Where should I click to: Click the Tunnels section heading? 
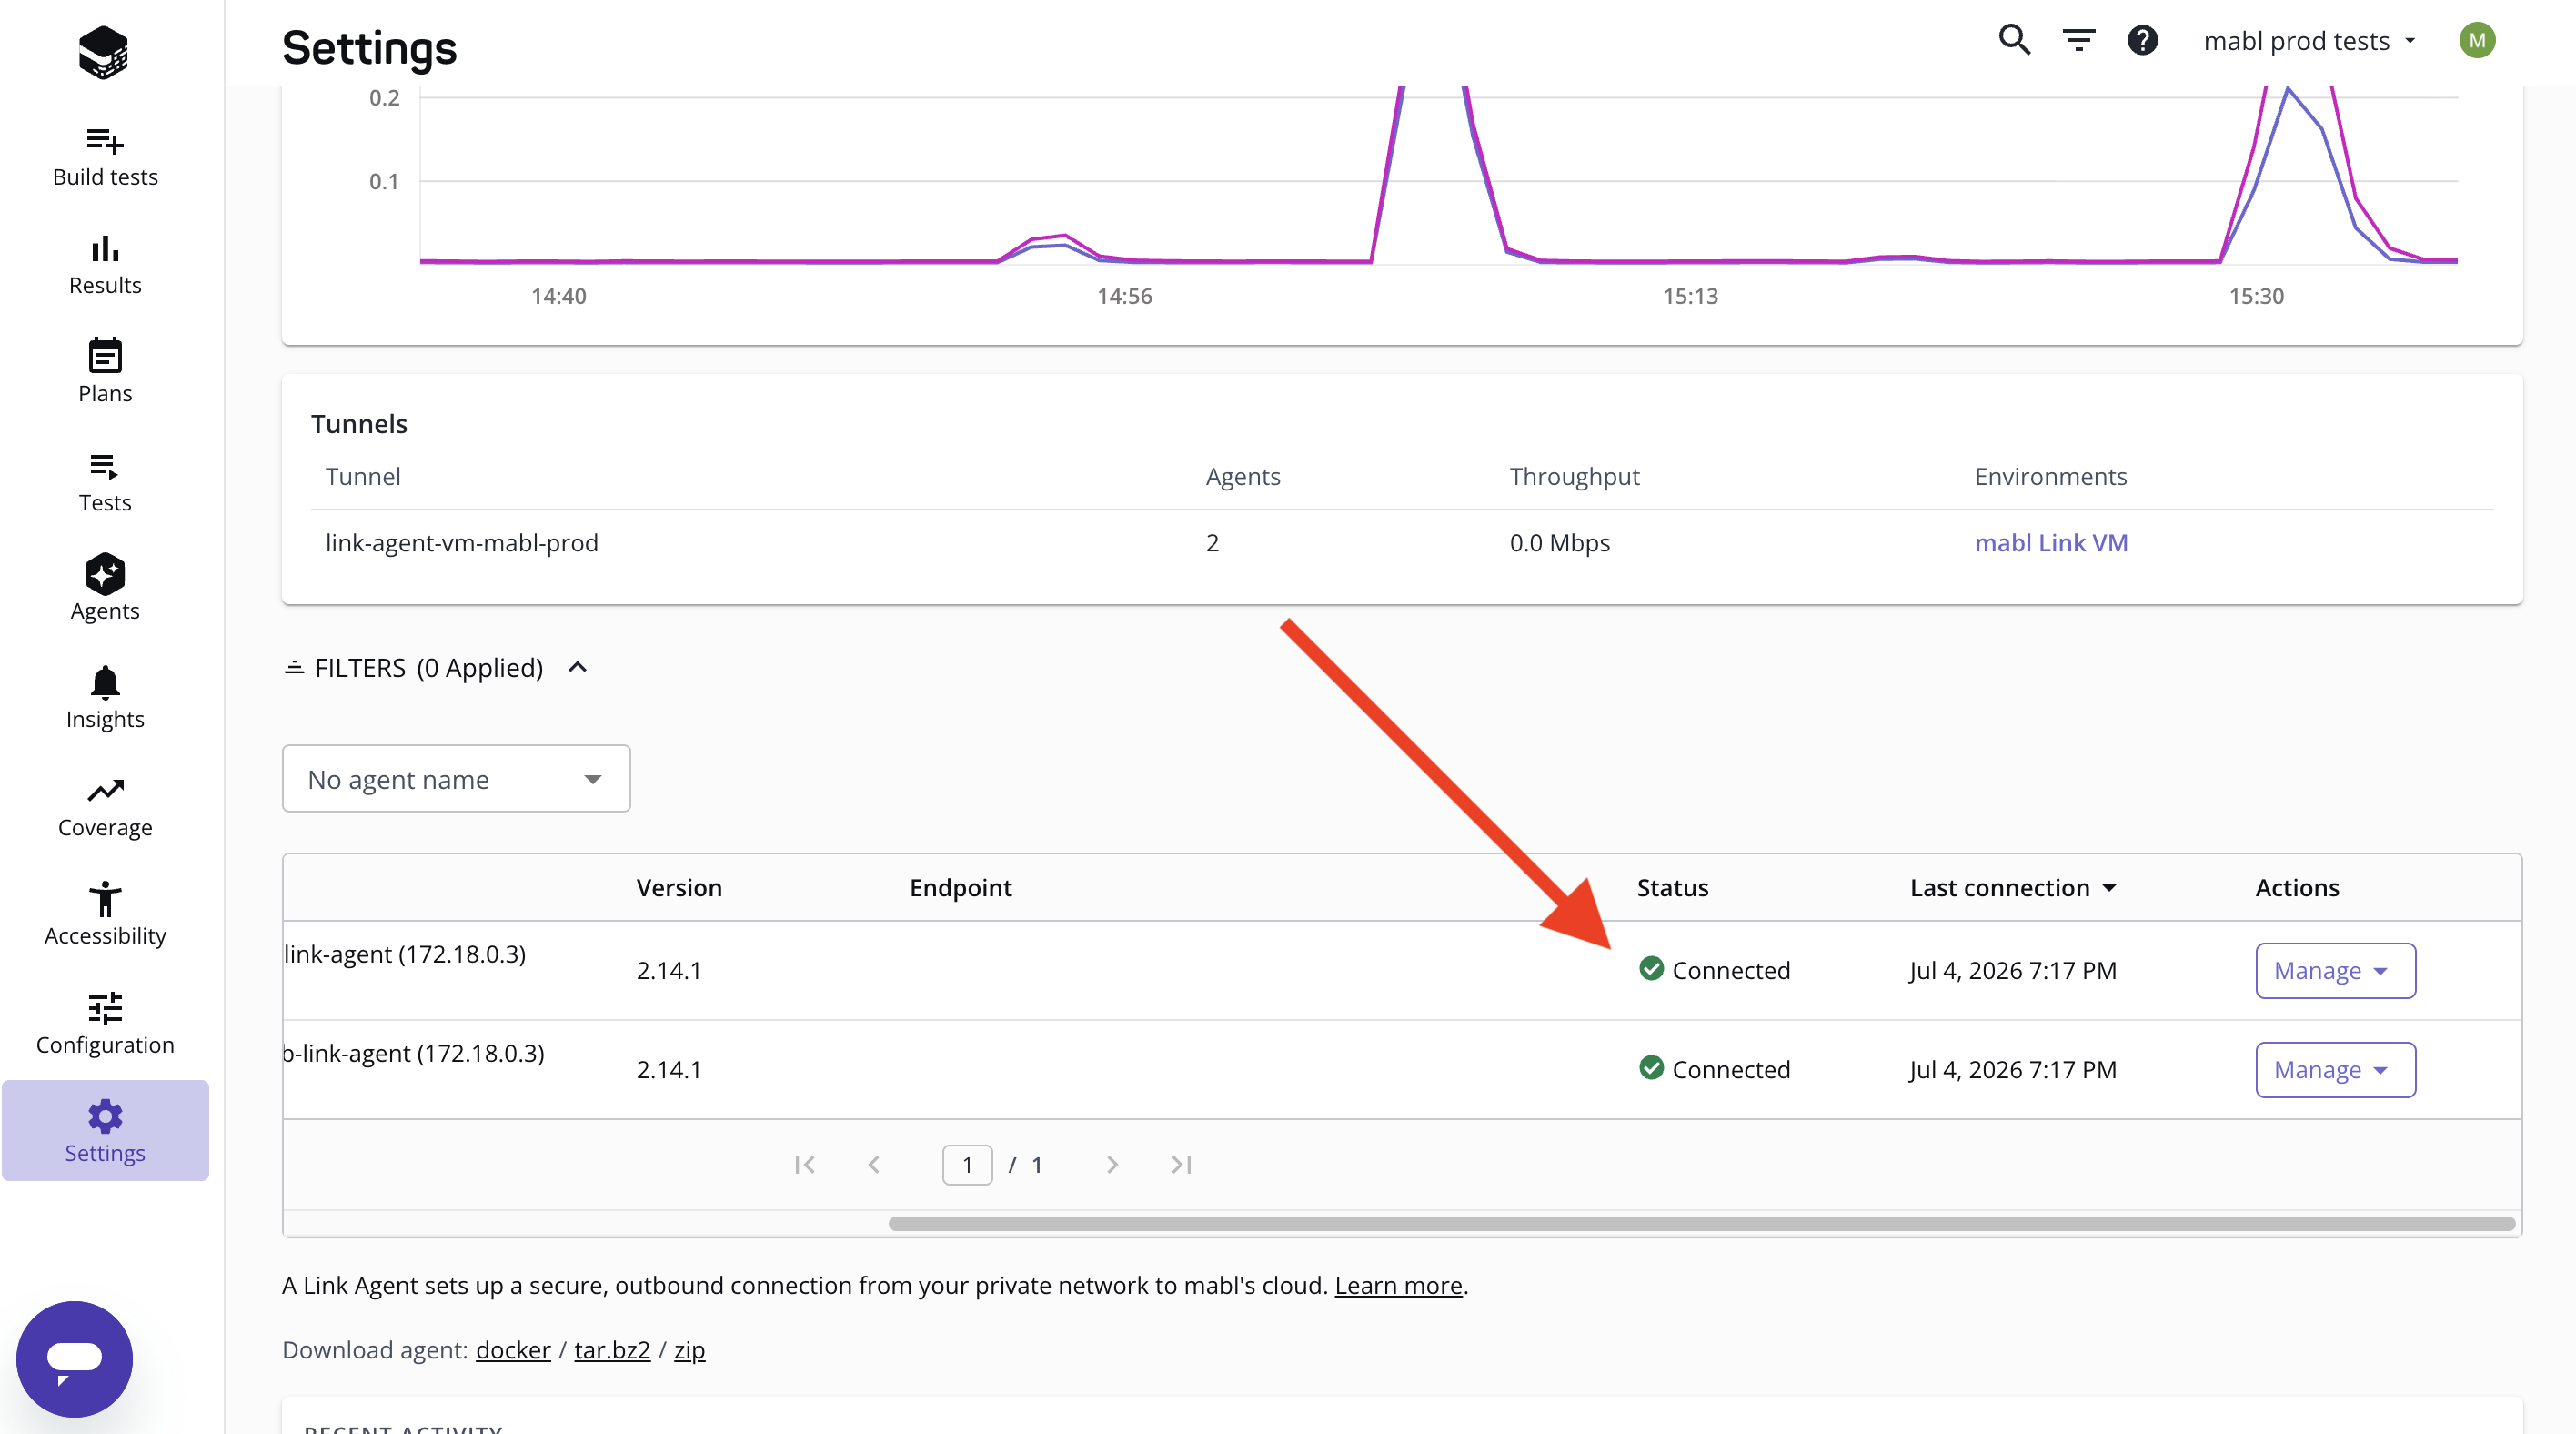[359, 423]
